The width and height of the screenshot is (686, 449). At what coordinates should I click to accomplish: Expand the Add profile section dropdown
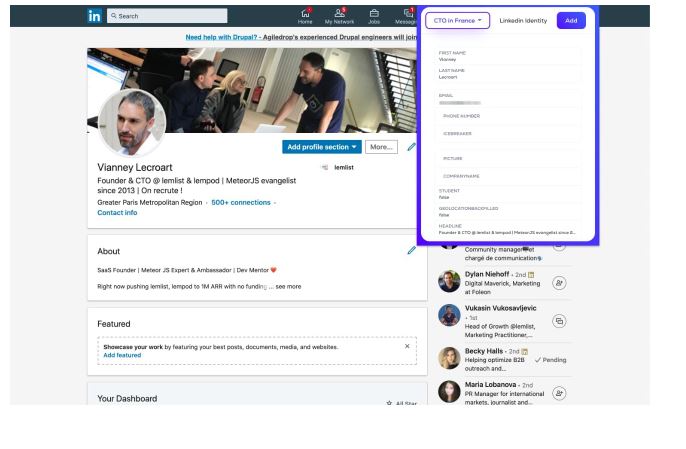click(x=322, y=147)
